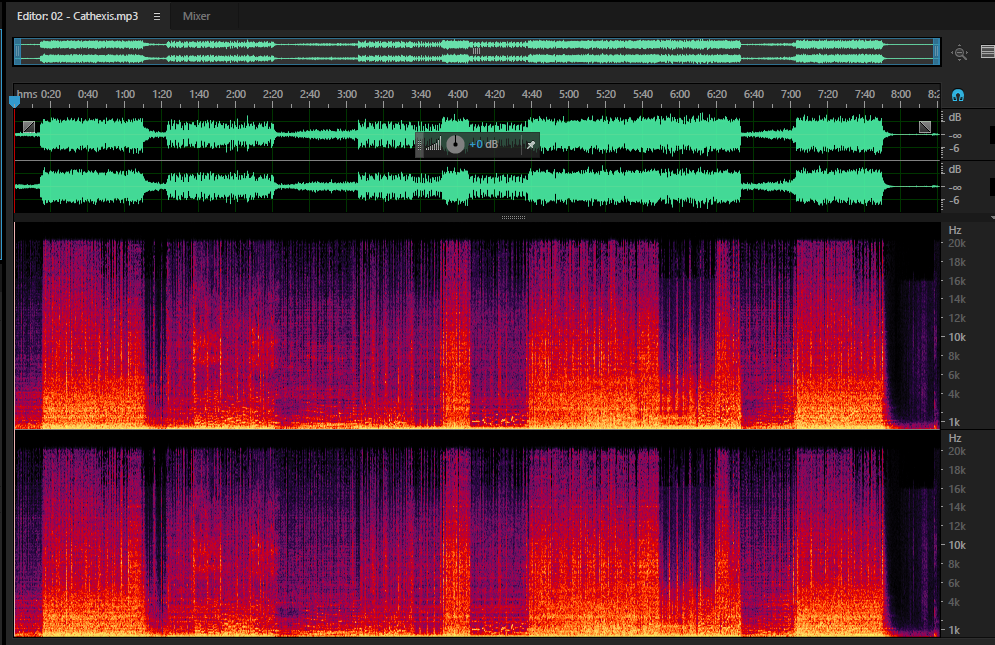The width and height of the screenshot is (995, 645).
Task: Click the 1:00 mark on the time ruler
Action: 125,94
